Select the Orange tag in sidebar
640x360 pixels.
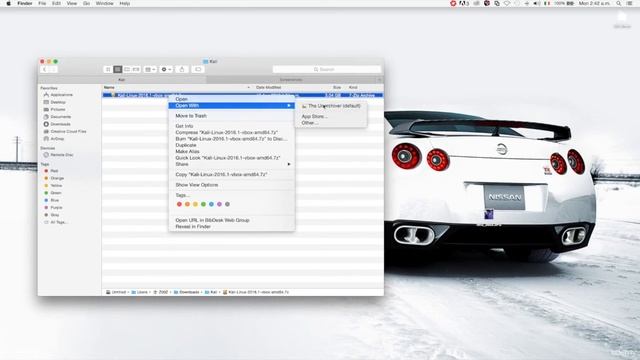(57, 178)
